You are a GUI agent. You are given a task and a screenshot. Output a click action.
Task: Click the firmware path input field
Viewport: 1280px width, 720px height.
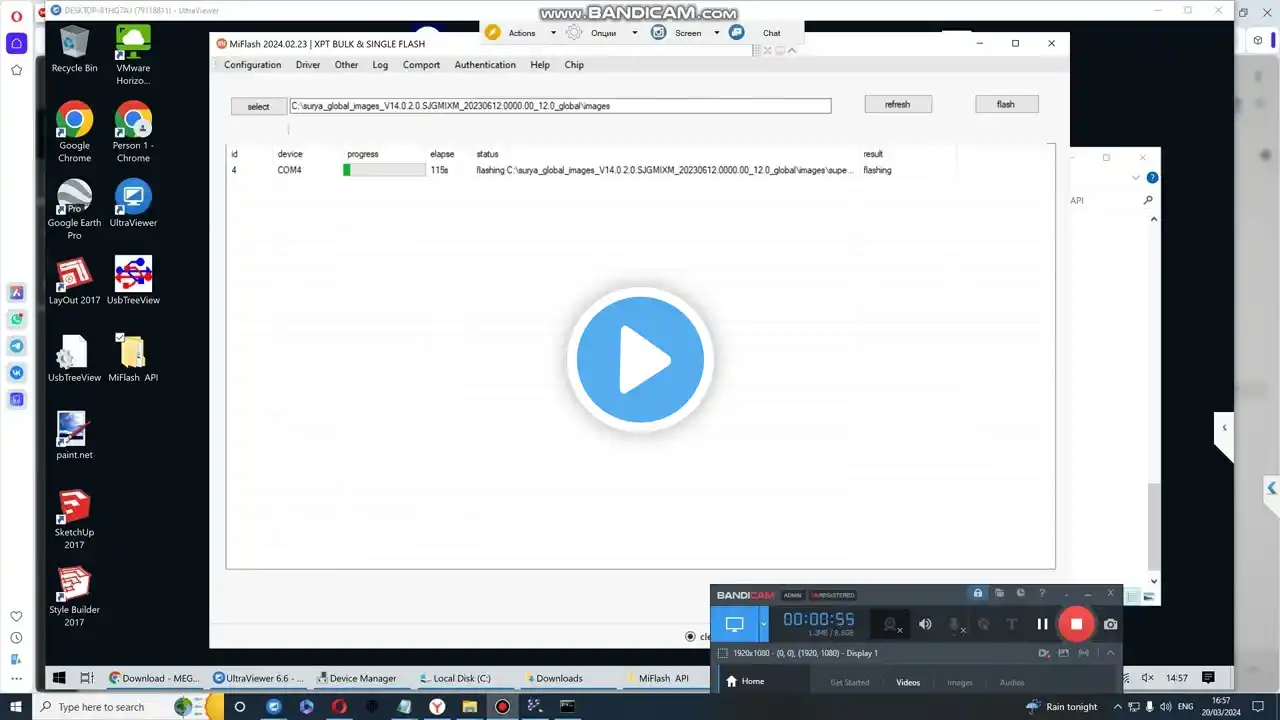tap(560, 105)
